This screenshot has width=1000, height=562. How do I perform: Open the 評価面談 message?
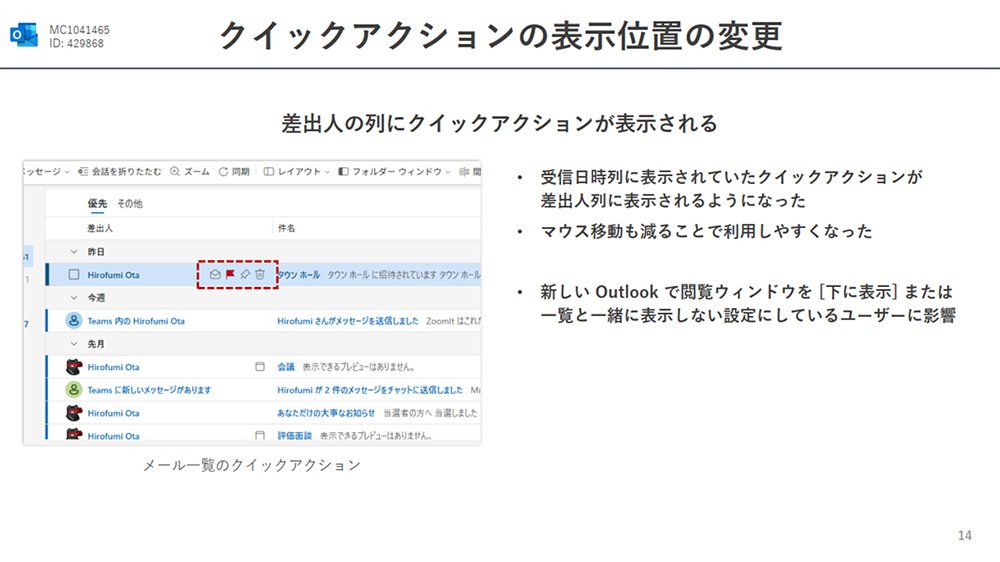point(294,436)
